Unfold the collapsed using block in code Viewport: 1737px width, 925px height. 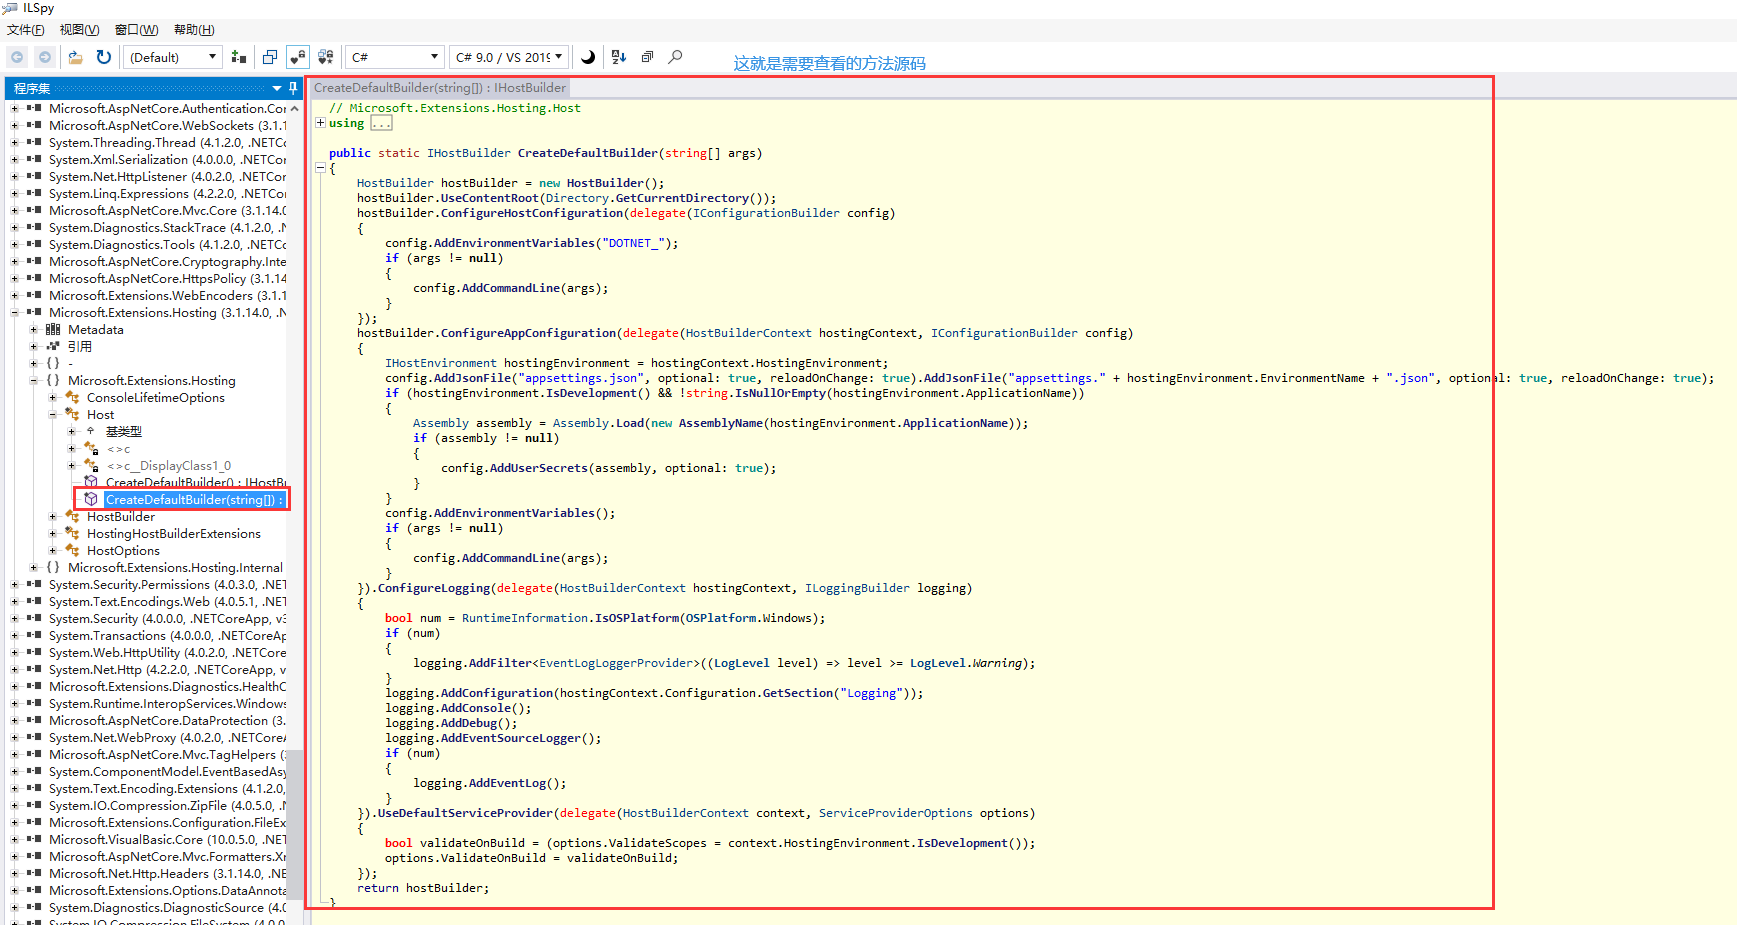coord(320,123)
